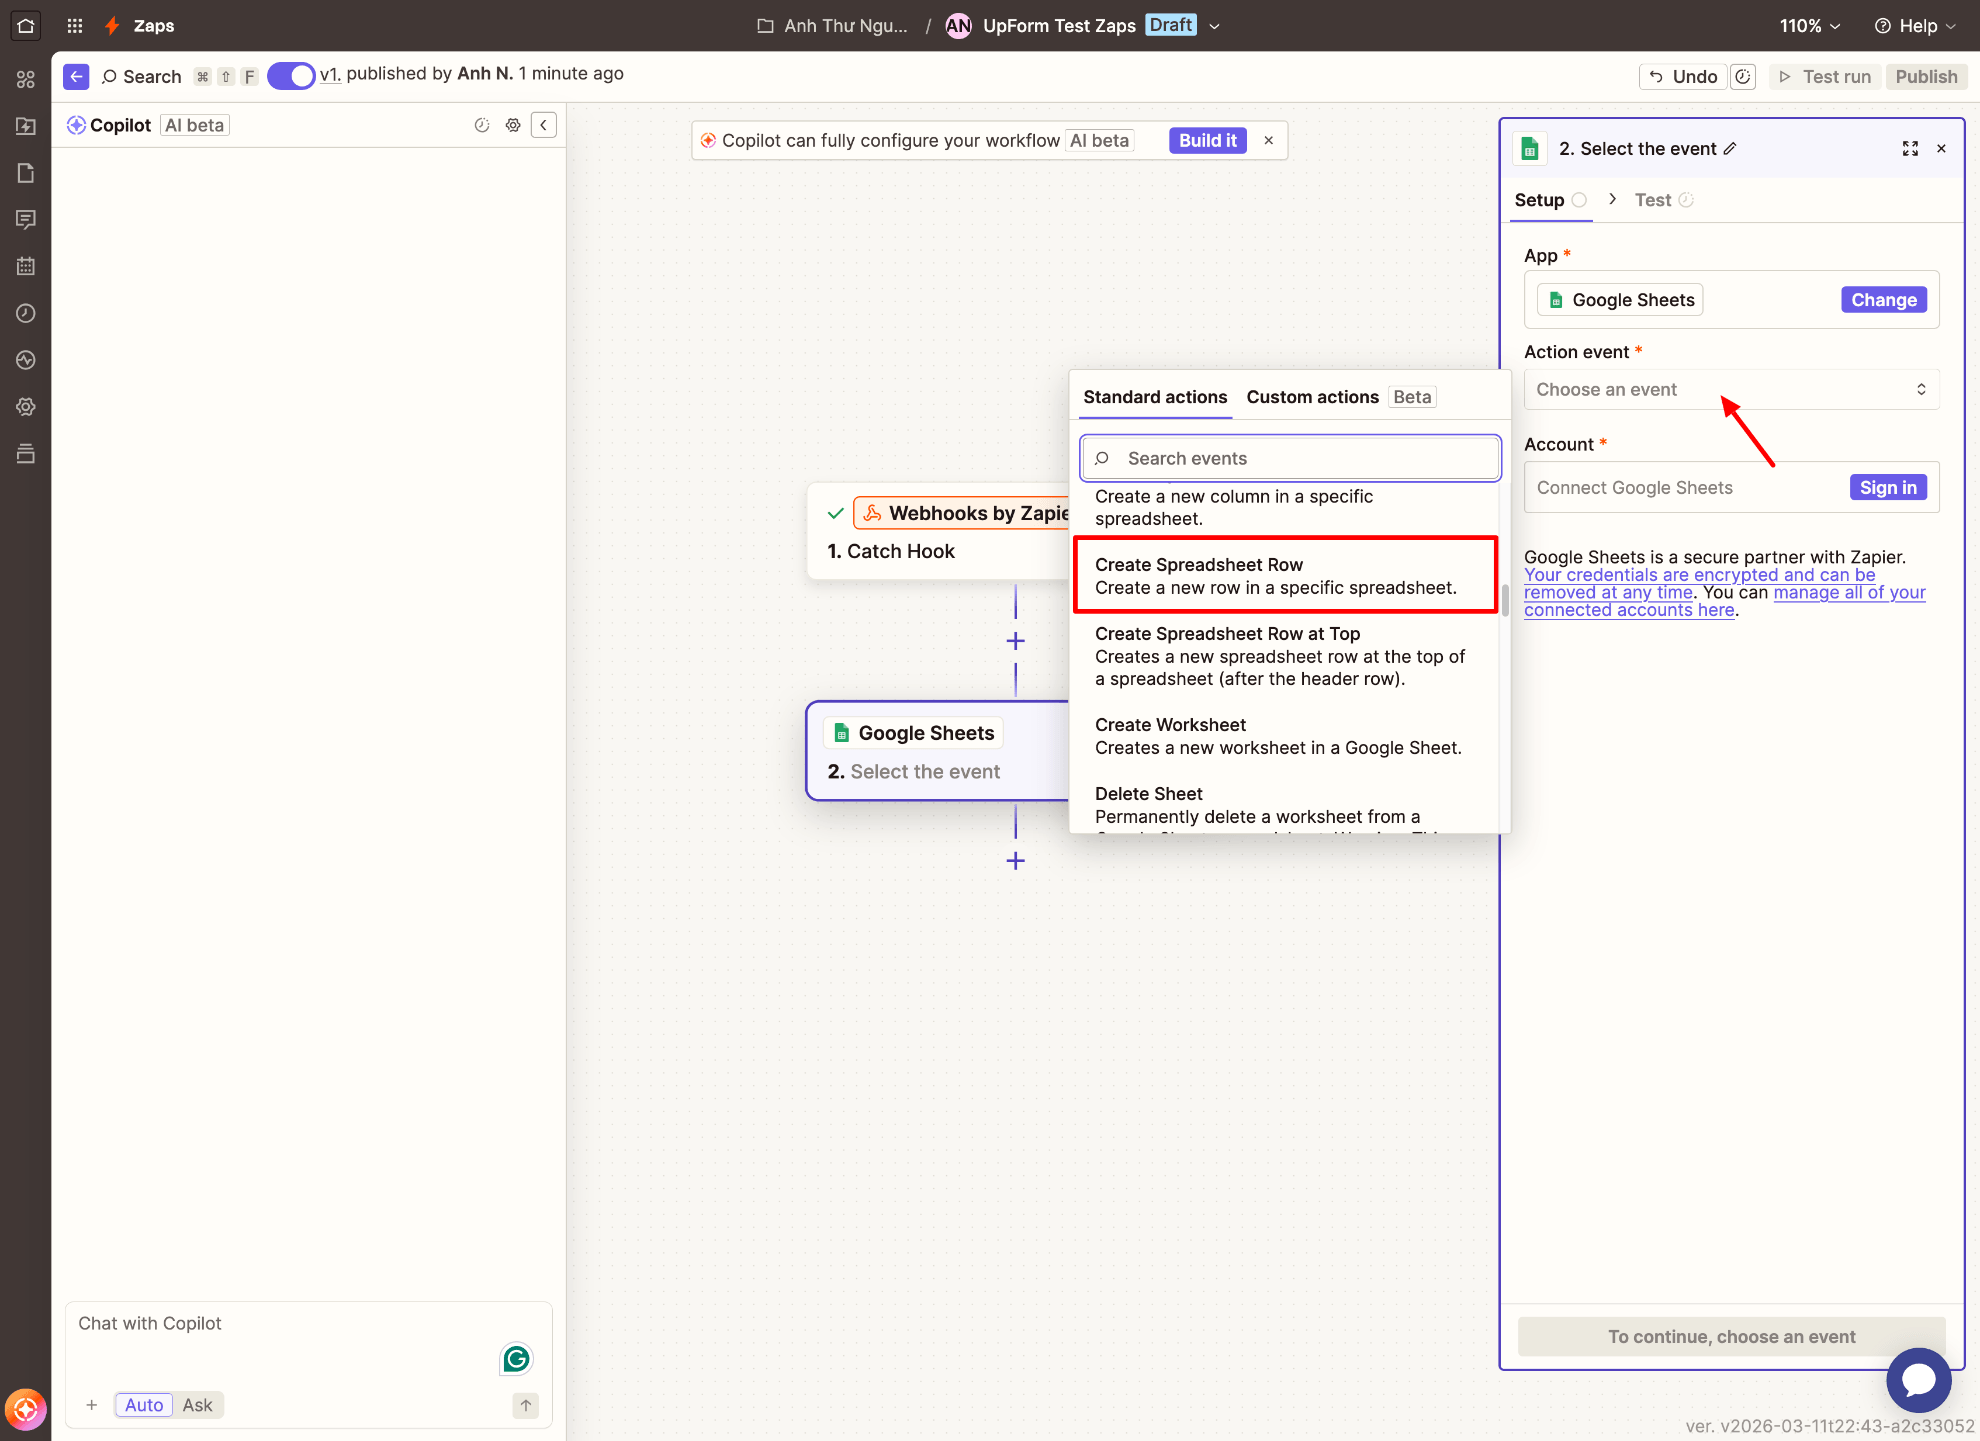This screenshot has width=1980, height=1441.
Task: Click the orange profile avatar at the sidebar bottom
Action: pos(26,1410)
